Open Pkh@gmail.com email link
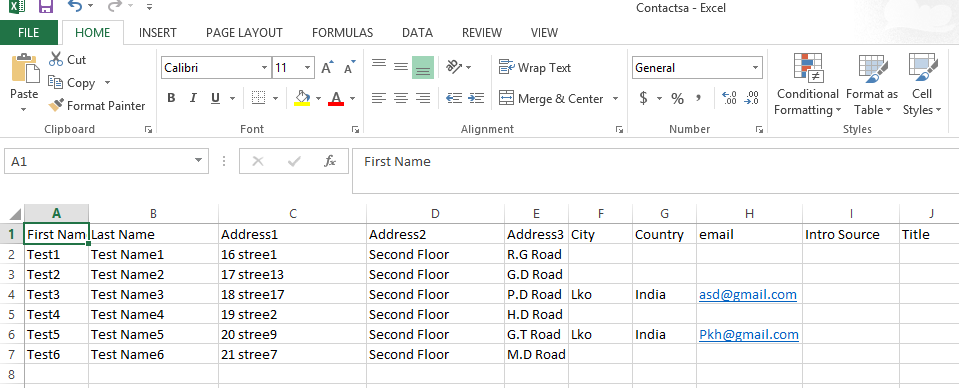Viewport: 959px width, 388px height. [x=749, y=335]
